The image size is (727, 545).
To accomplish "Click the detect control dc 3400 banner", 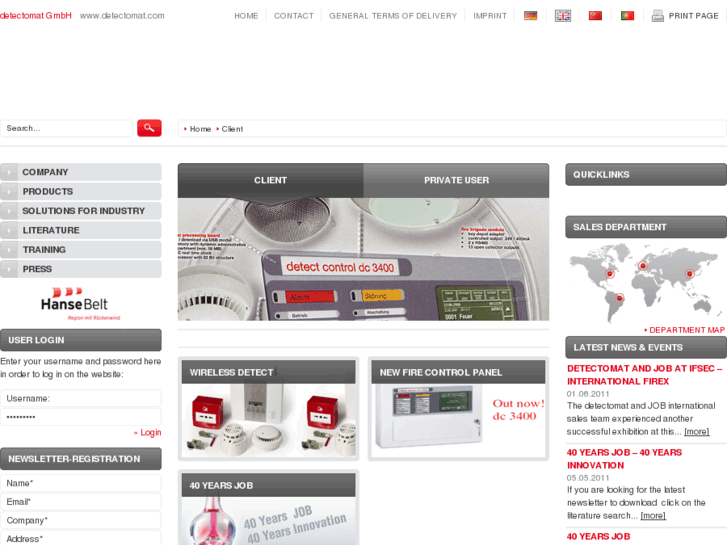I will 363,259.
